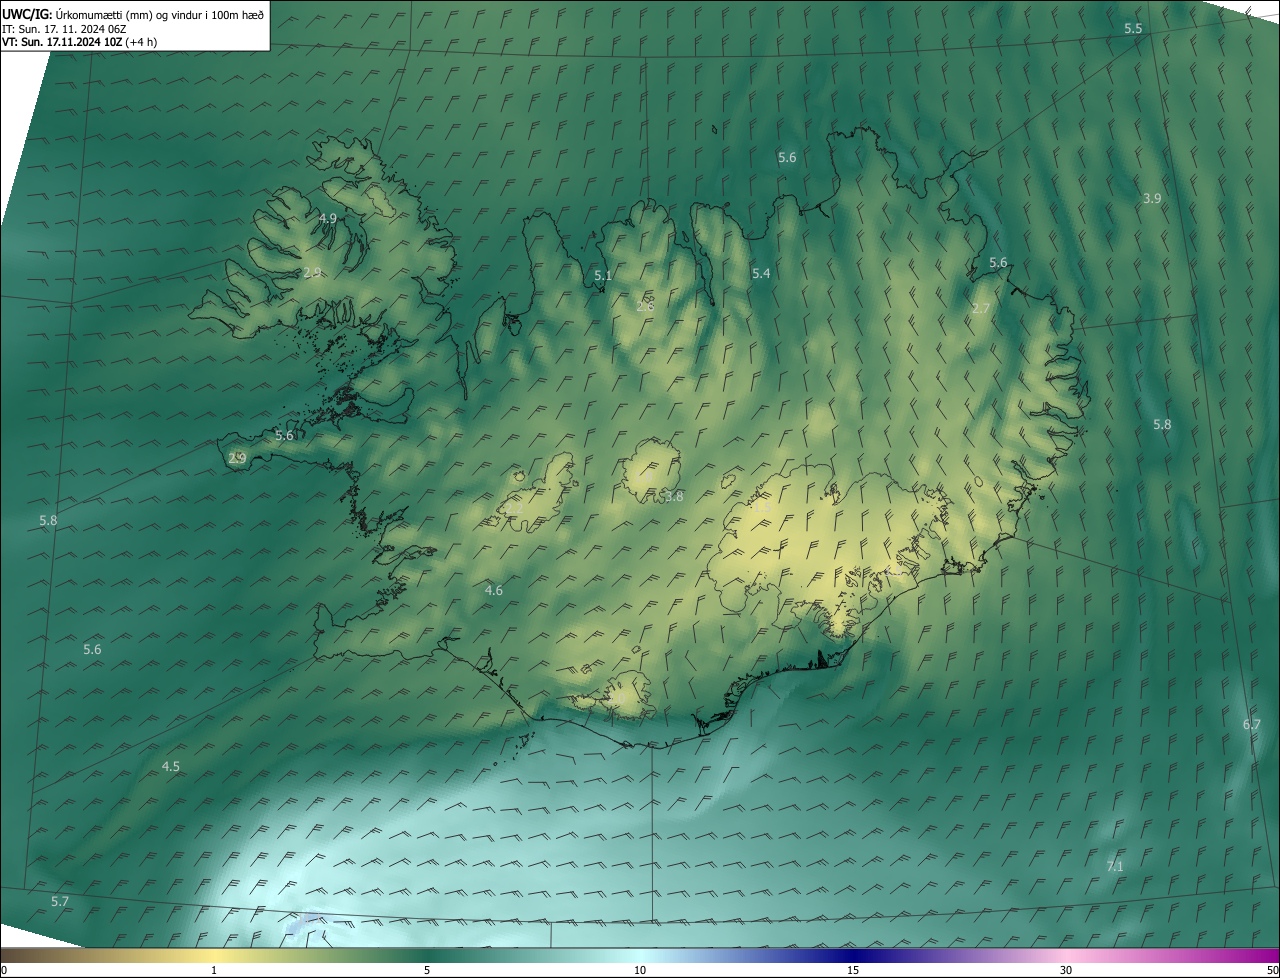
Task: Click the 5.4 value label on the map
Action: tap(761, 274)
